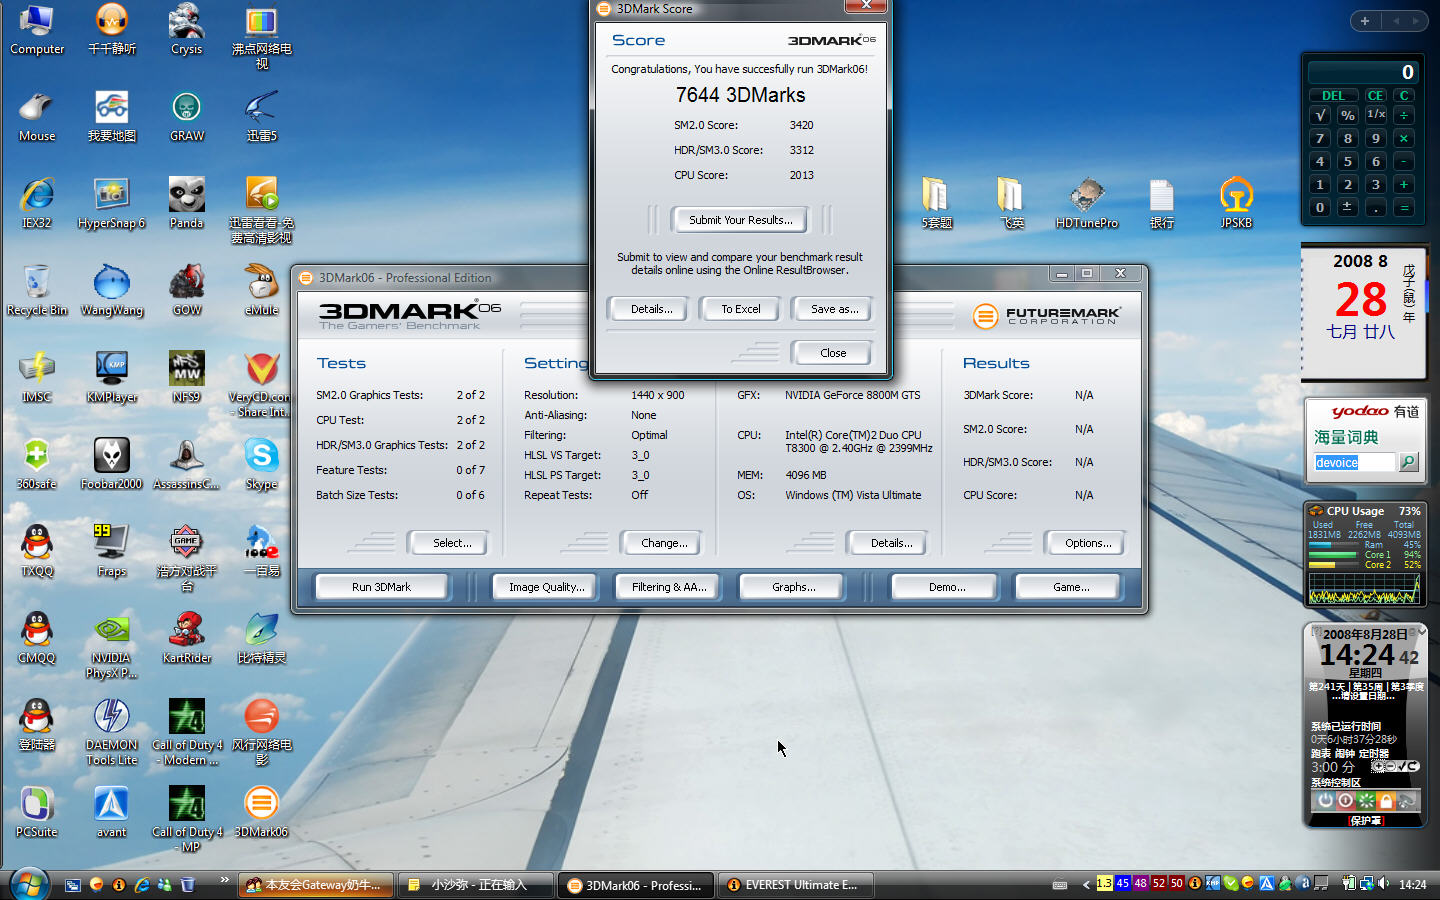Open the Computer desktop icon
Viewport: 1440px width, 900px height.
click(x=37, y=30)
